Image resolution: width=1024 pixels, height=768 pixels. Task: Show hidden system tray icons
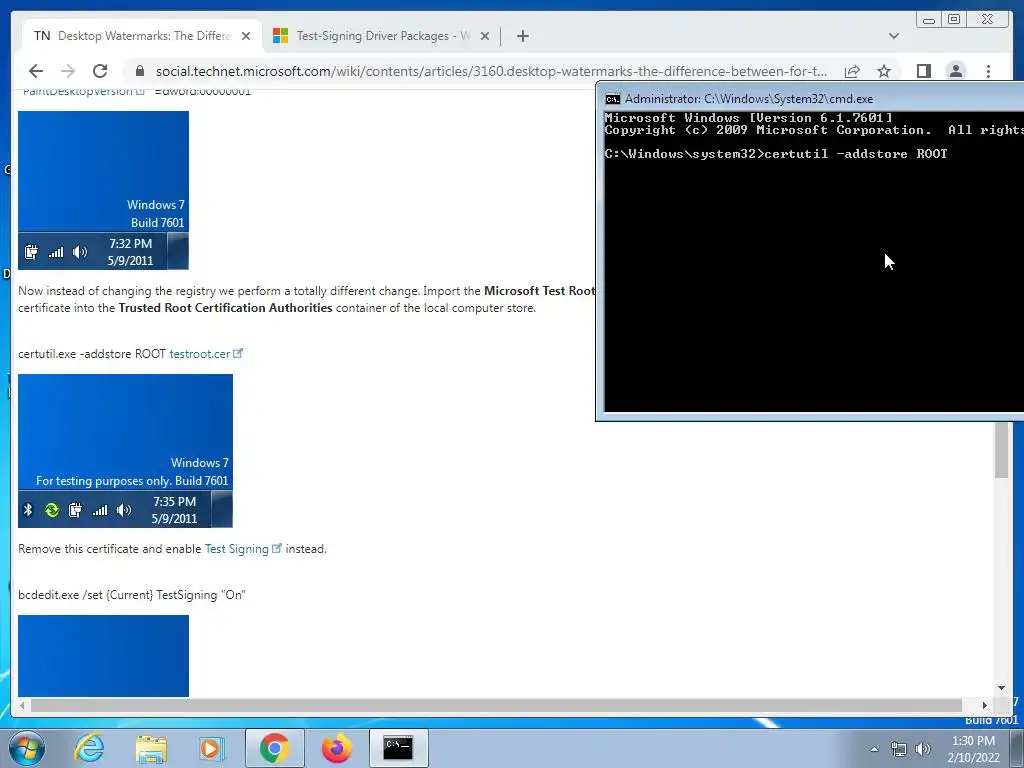[x=874, y=749]
